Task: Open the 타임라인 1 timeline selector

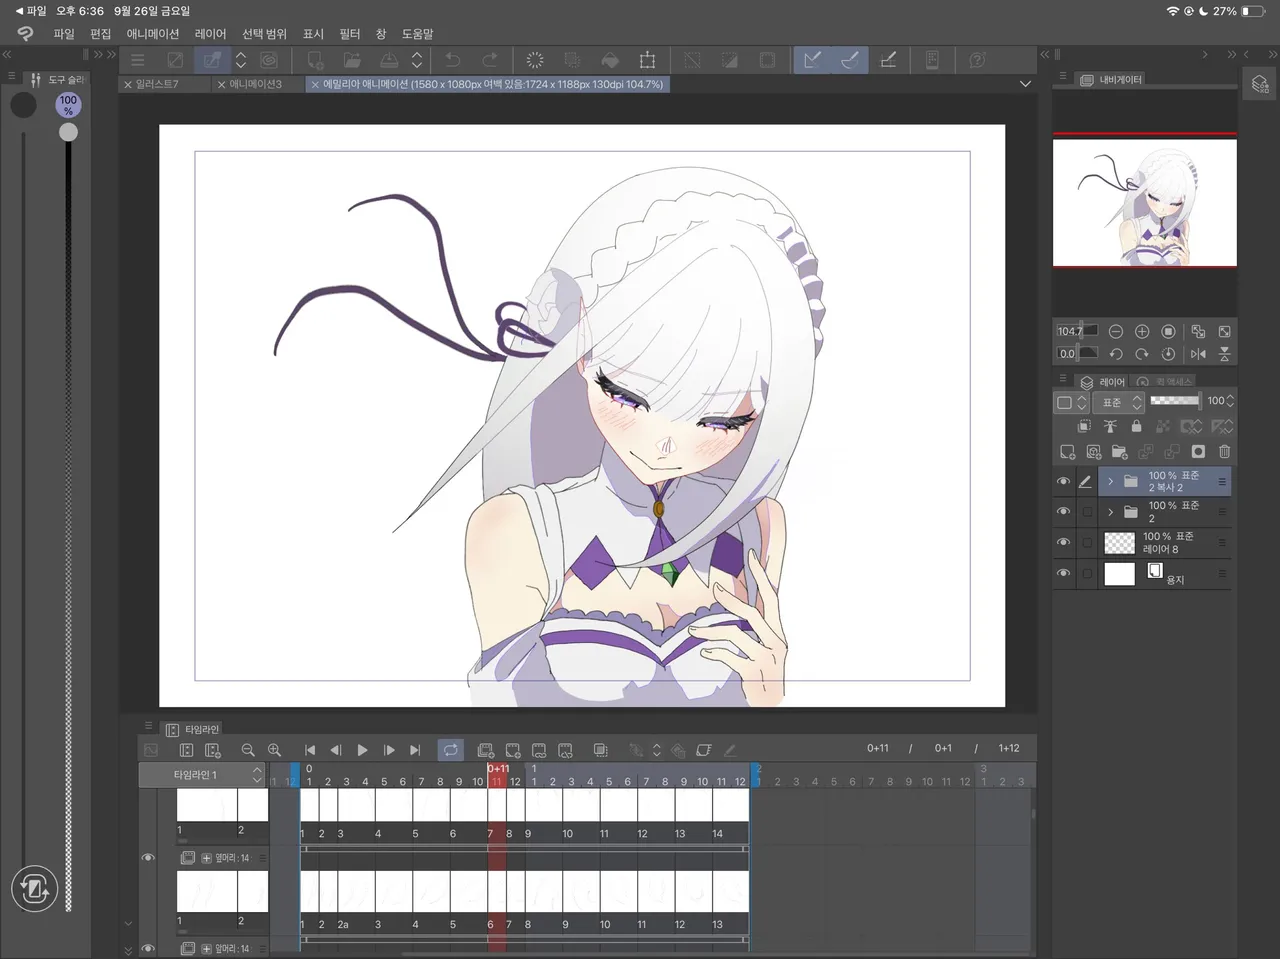Action: pyautogui.click(x=203, y=775)
